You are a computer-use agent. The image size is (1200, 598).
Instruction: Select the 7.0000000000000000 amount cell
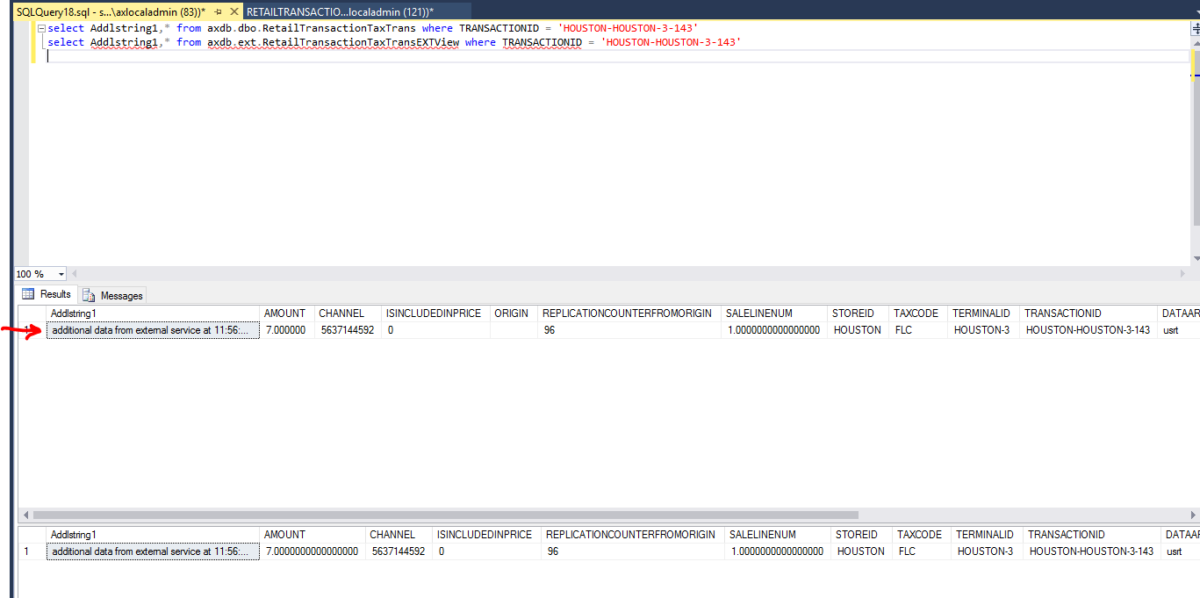click(x=314, y=551)
